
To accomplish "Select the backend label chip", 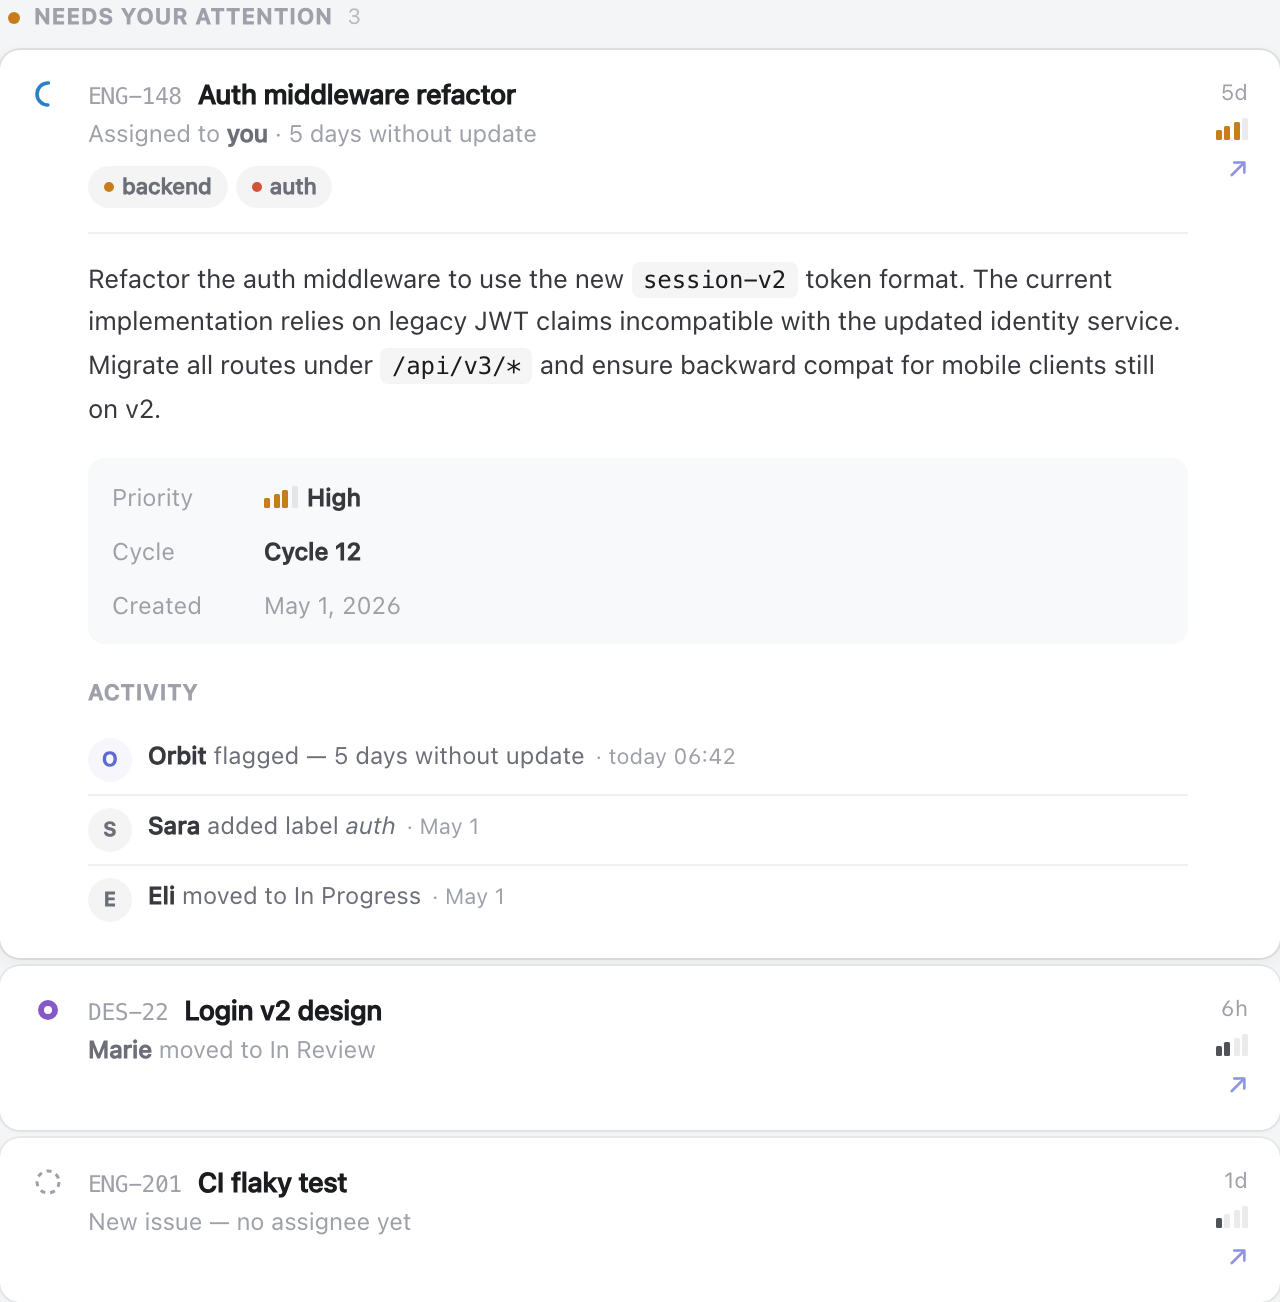I will 158,187.
